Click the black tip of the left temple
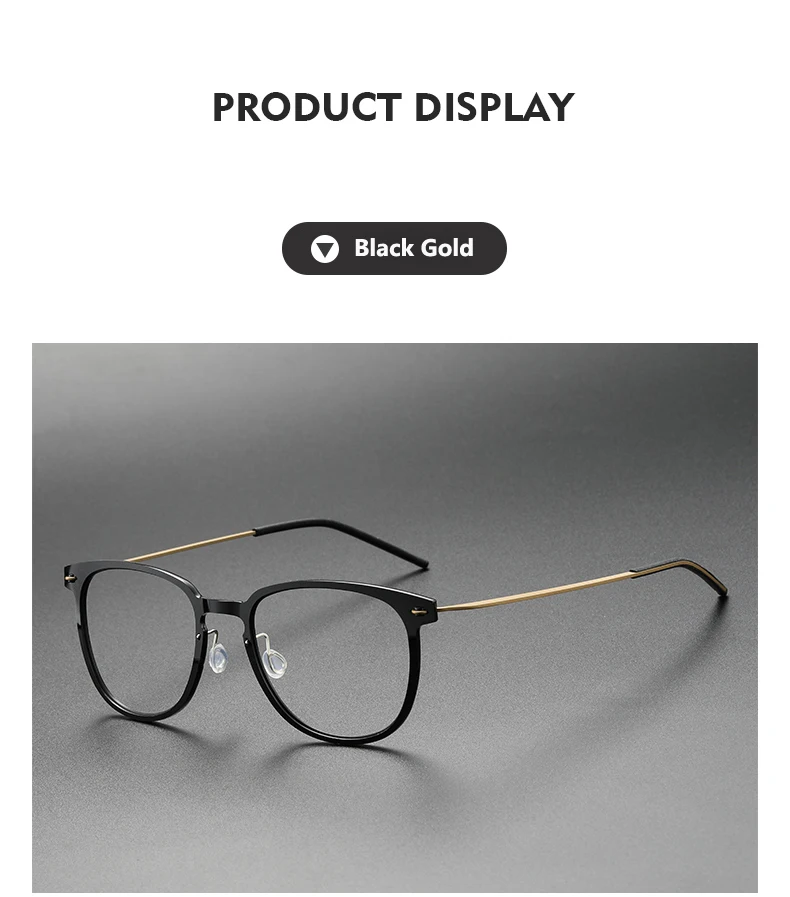 [x=342, y=541]
